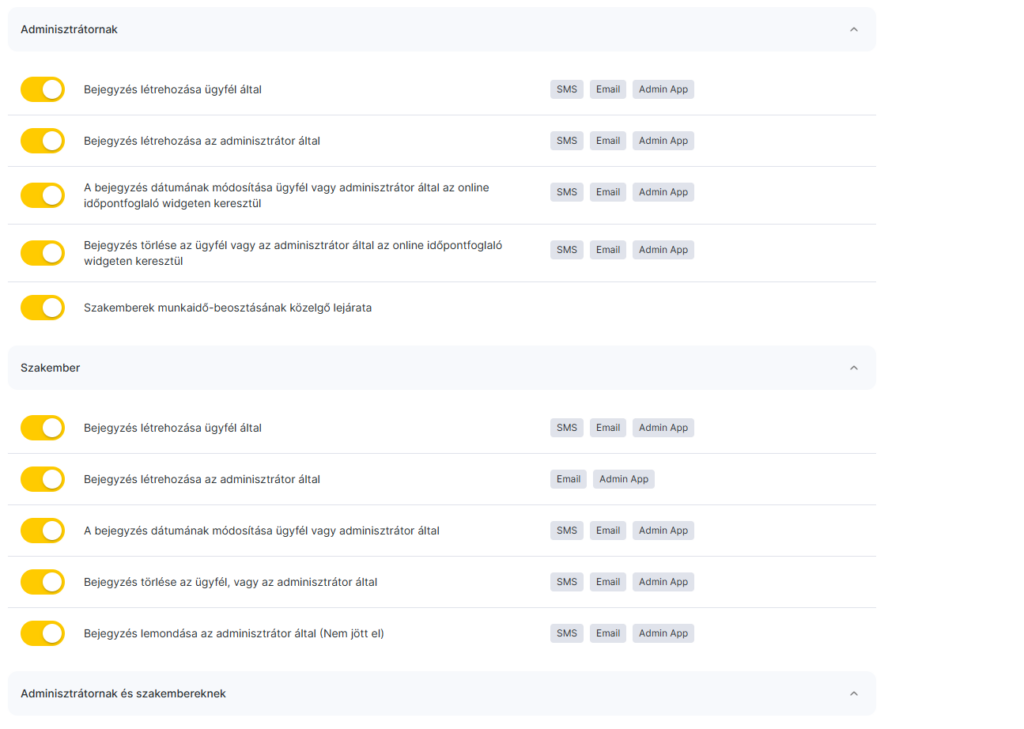Click Admin App tag in Bejegyzés lemondása row
The height and width of the screenshot is (729, 1024).
click(x=663, y=633)
